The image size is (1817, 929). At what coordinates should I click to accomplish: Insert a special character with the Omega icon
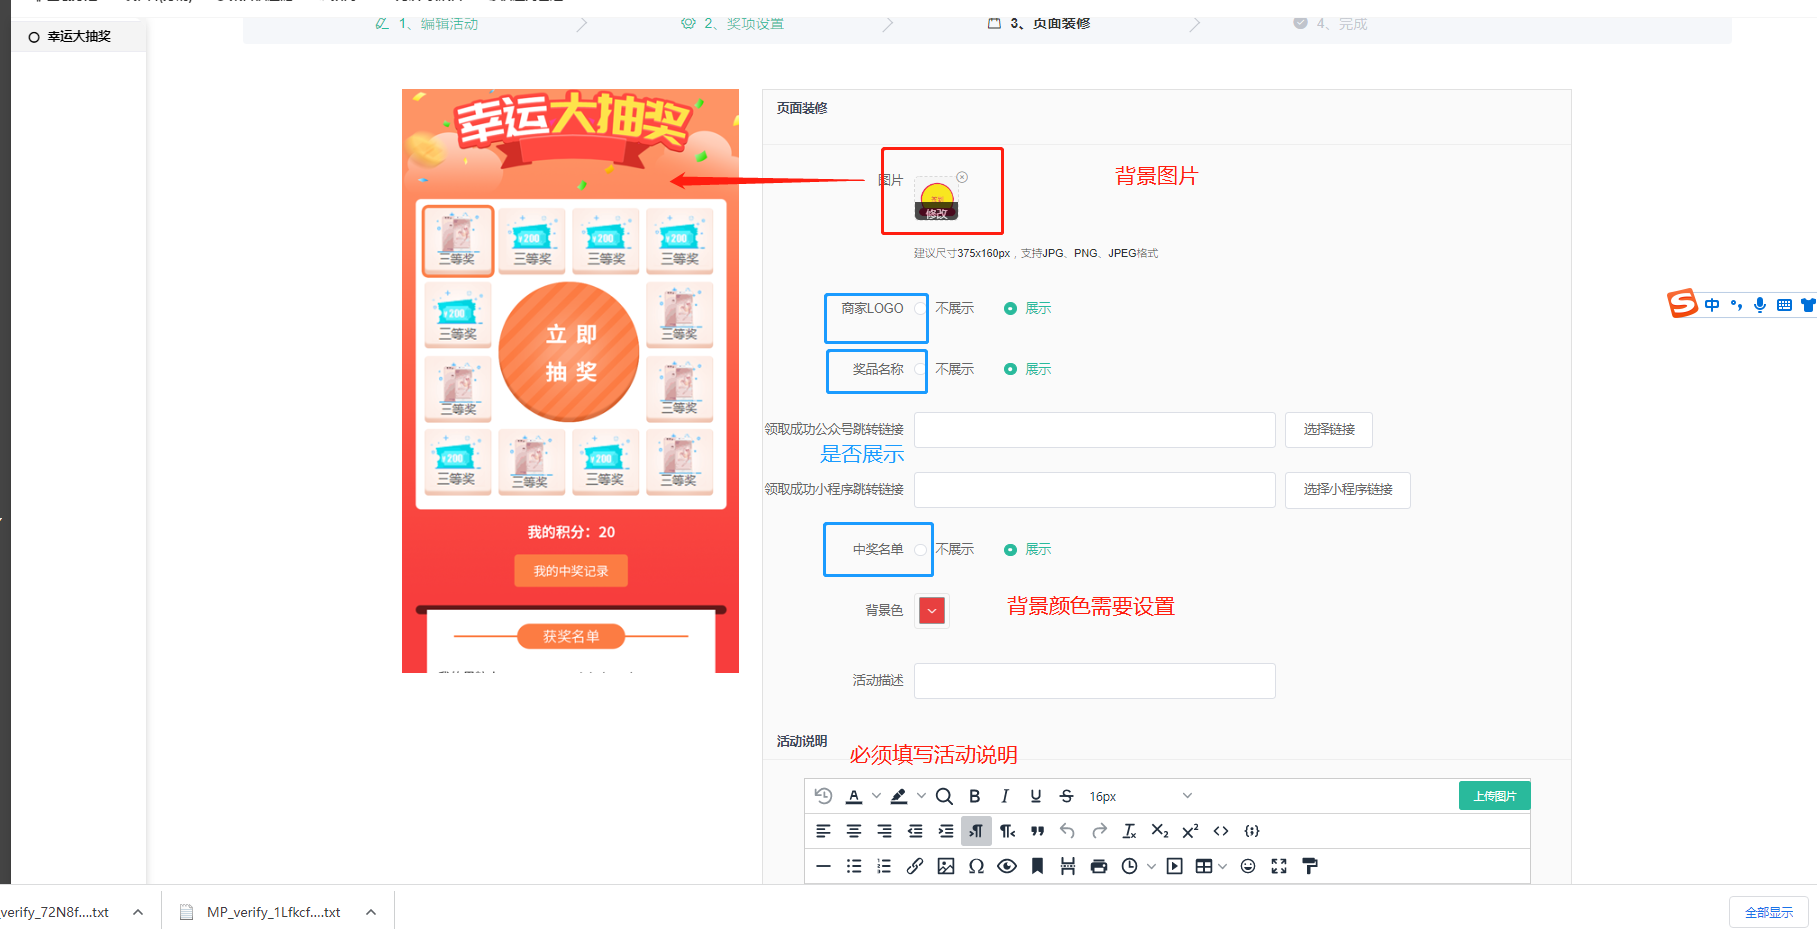coord(976,866)
